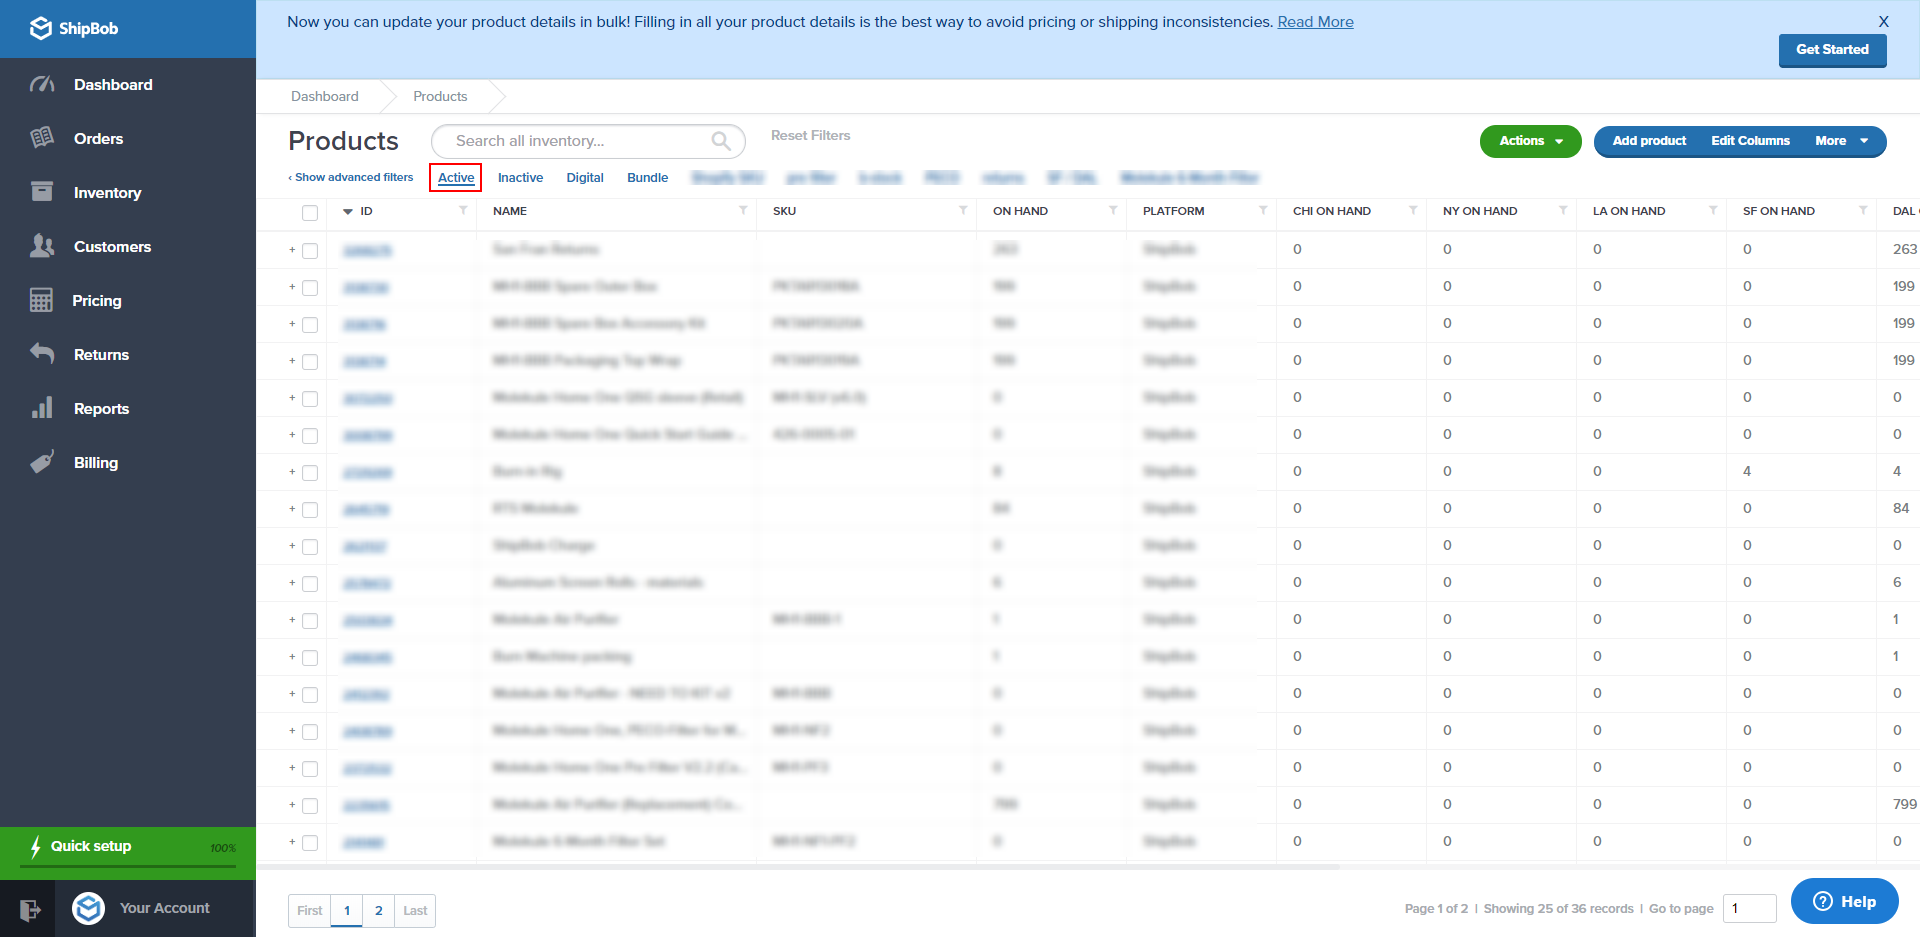
Task: Expand the More dropdown menu
Action: (x=1841, y=141)
